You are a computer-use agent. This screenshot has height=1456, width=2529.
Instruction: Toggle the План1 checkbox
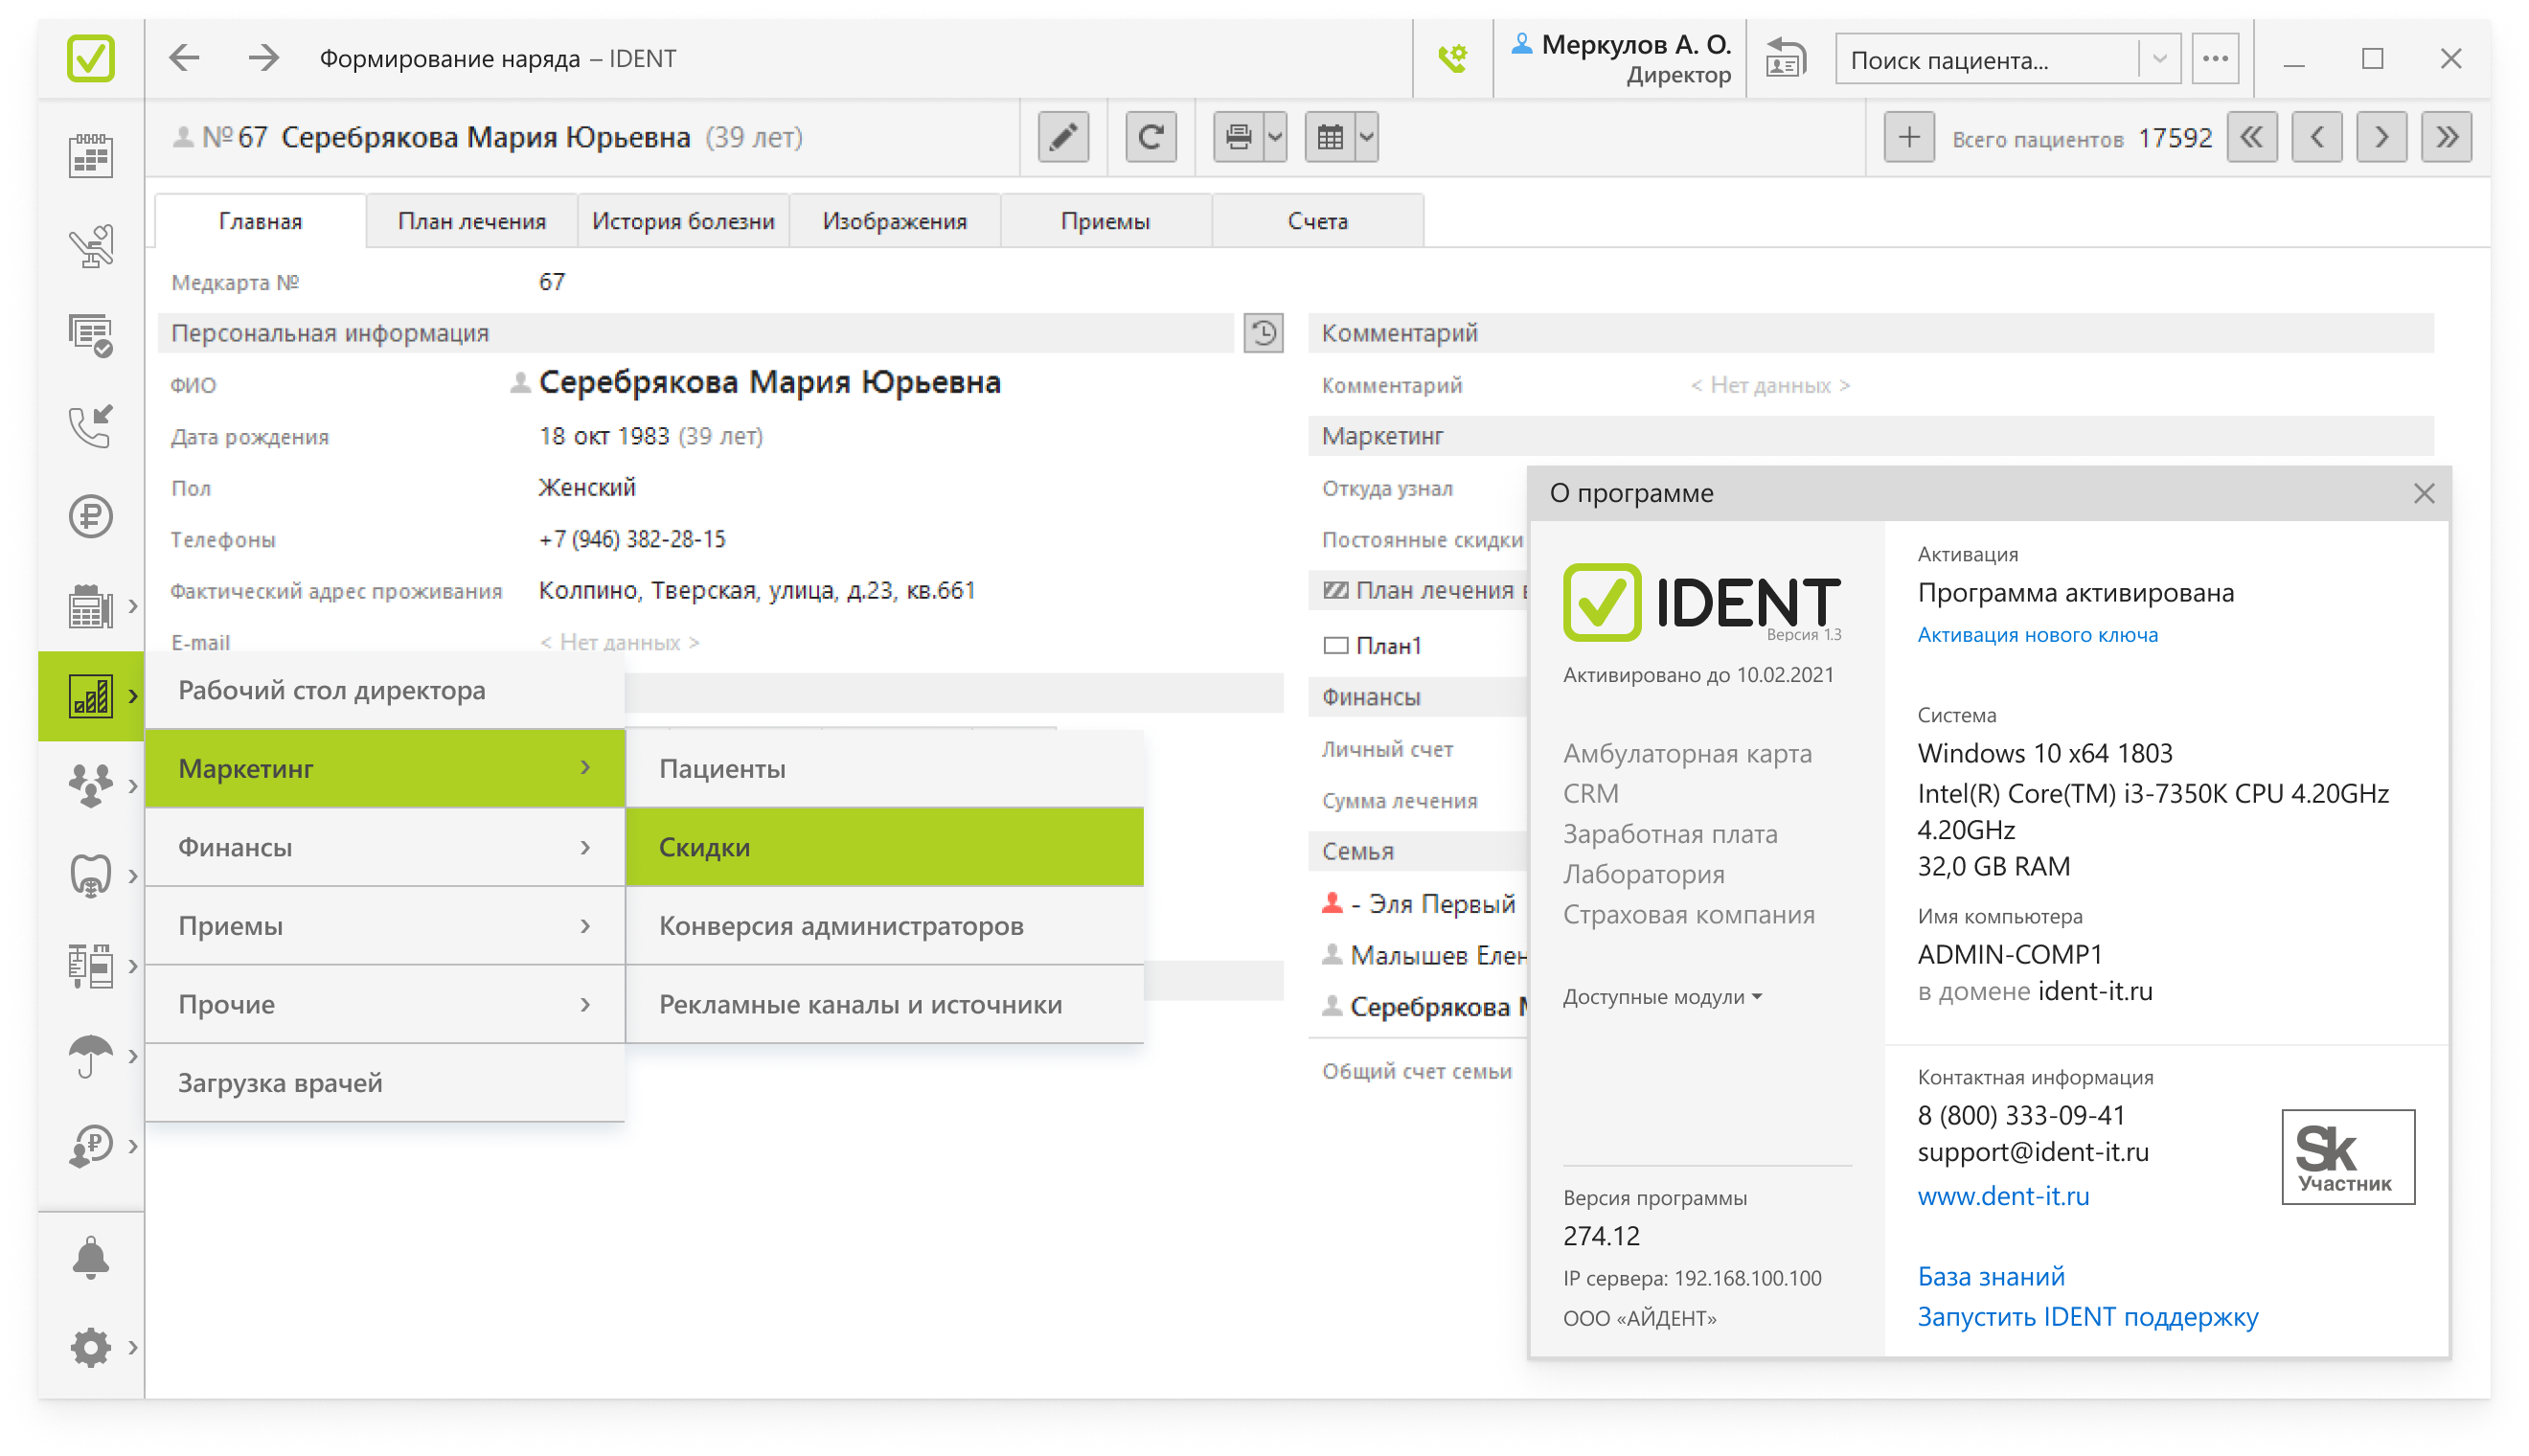coord(1336,646)
